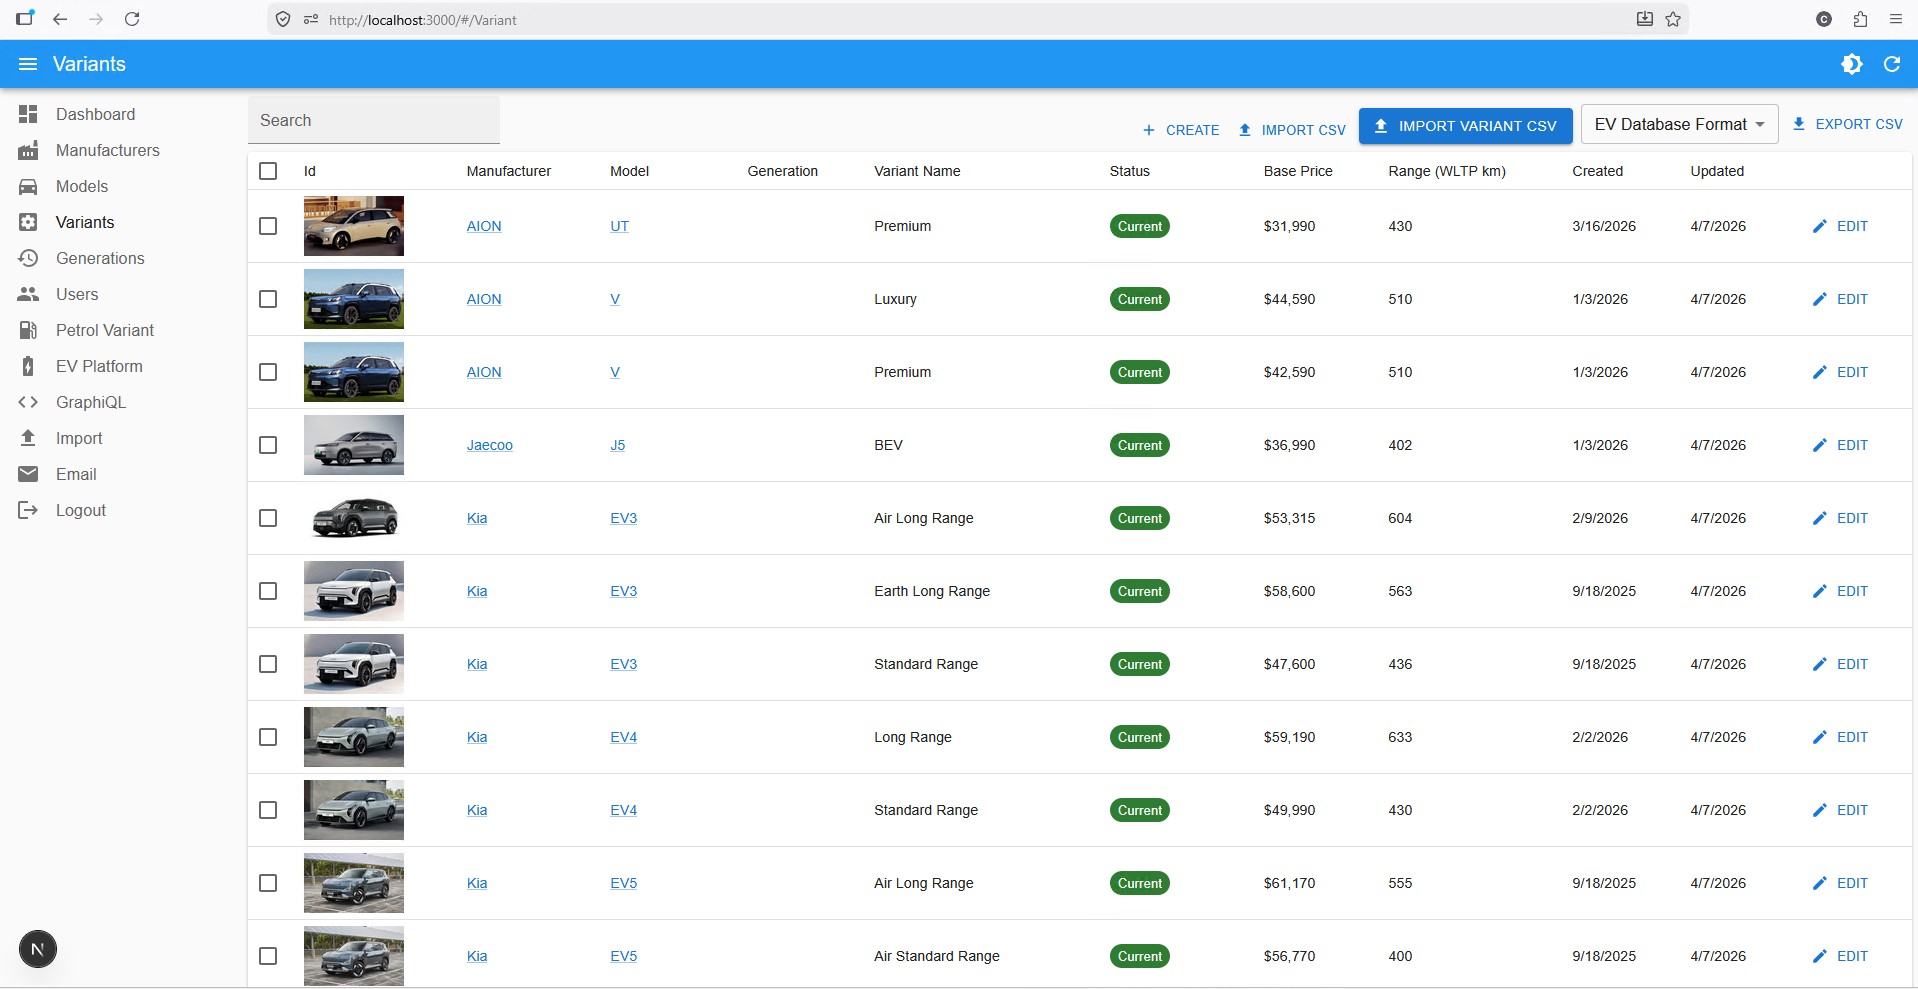The height and width of the screenshot is (989, 1918).
Task: Sort by Base Price column header
Action: (x=1297, y=171)
